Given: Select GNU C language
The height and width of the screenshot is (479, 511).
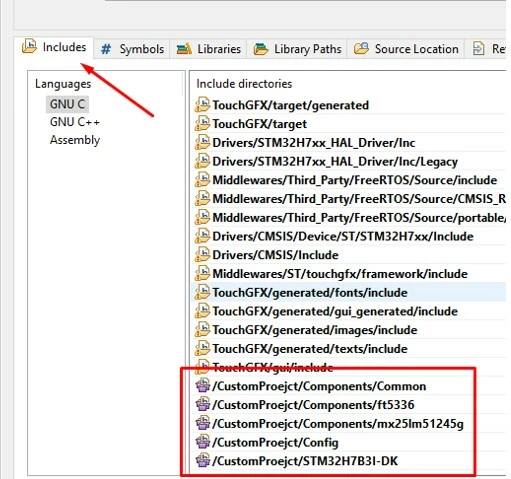Looking at the screenshot, I should (67, 104).
